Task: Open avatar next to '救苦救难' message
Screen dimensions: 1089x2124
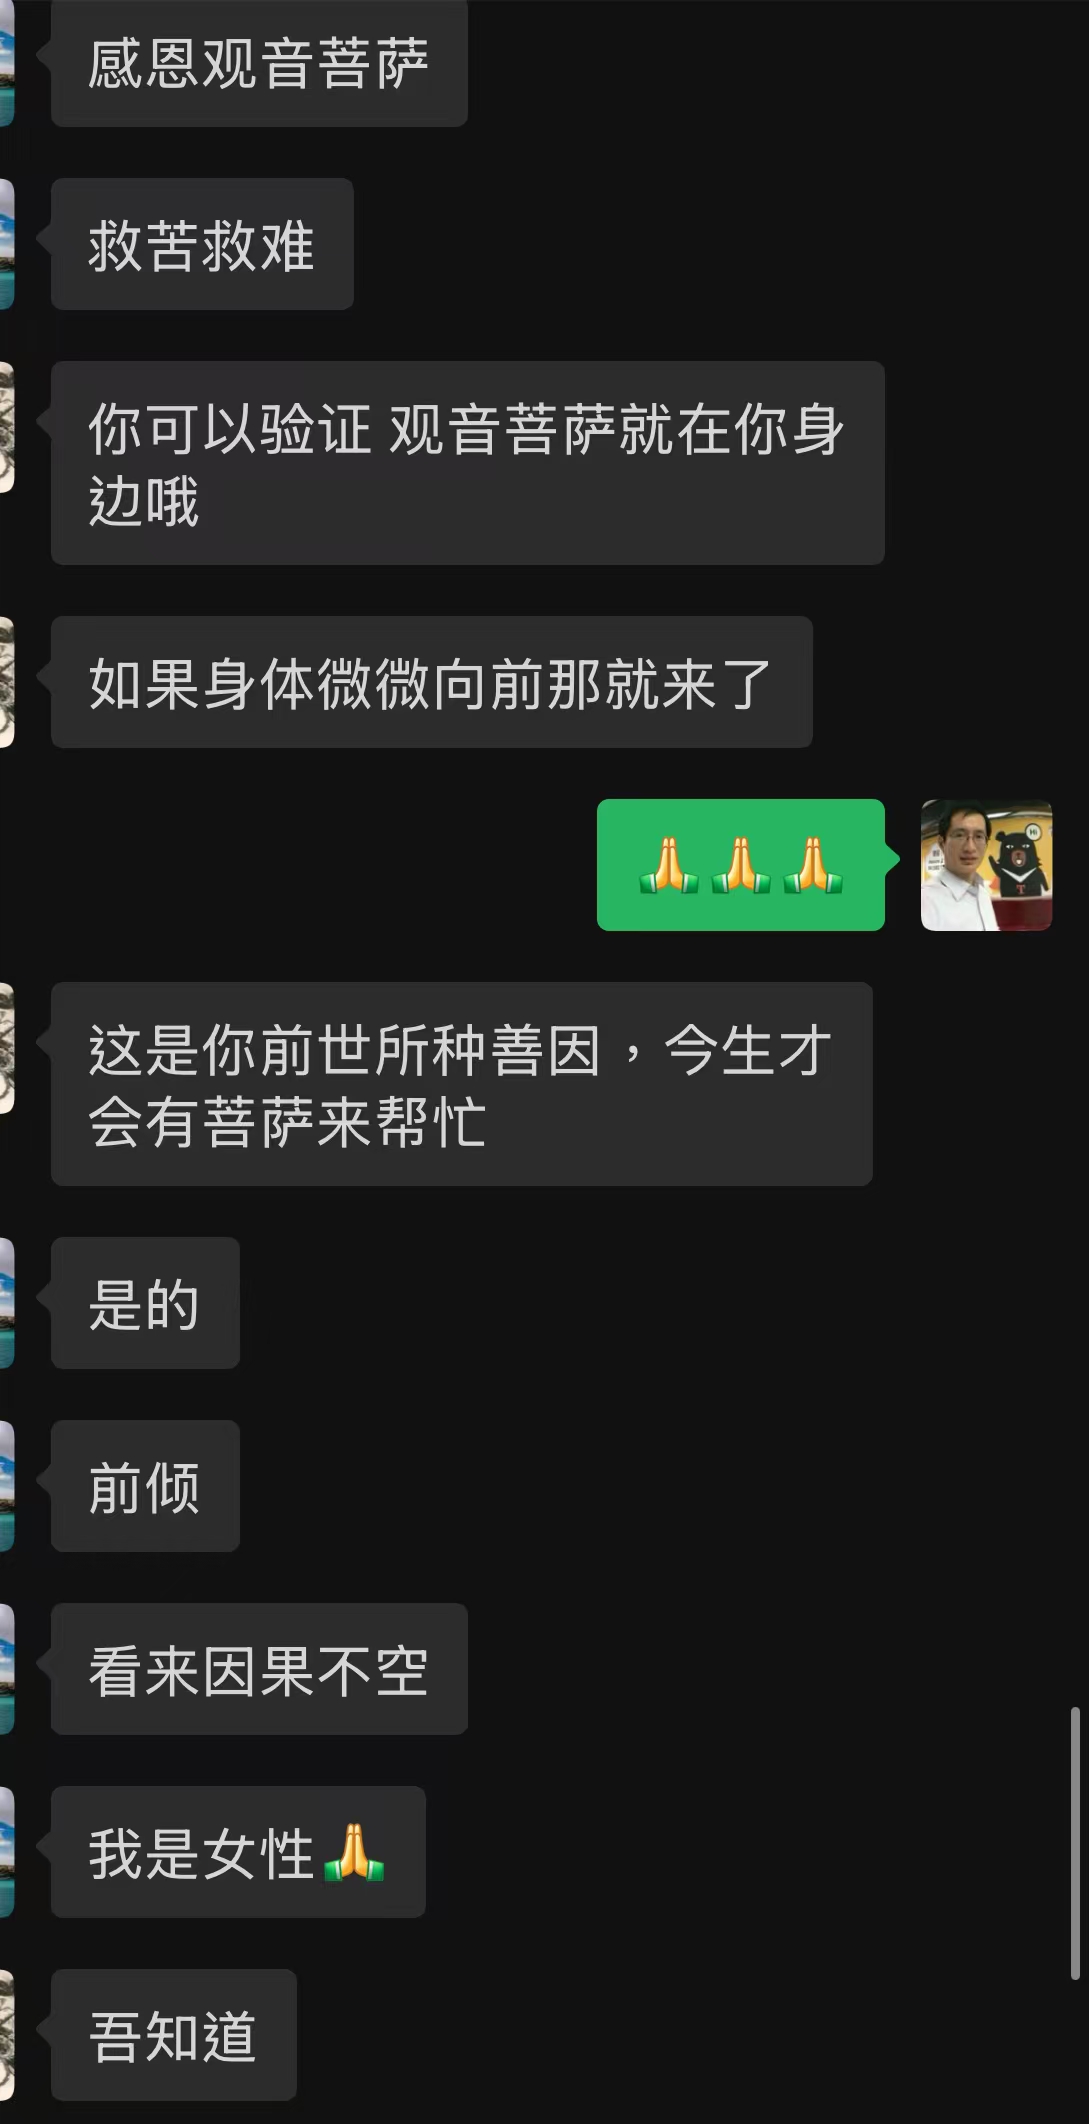Action: click(x=7, y=244)
